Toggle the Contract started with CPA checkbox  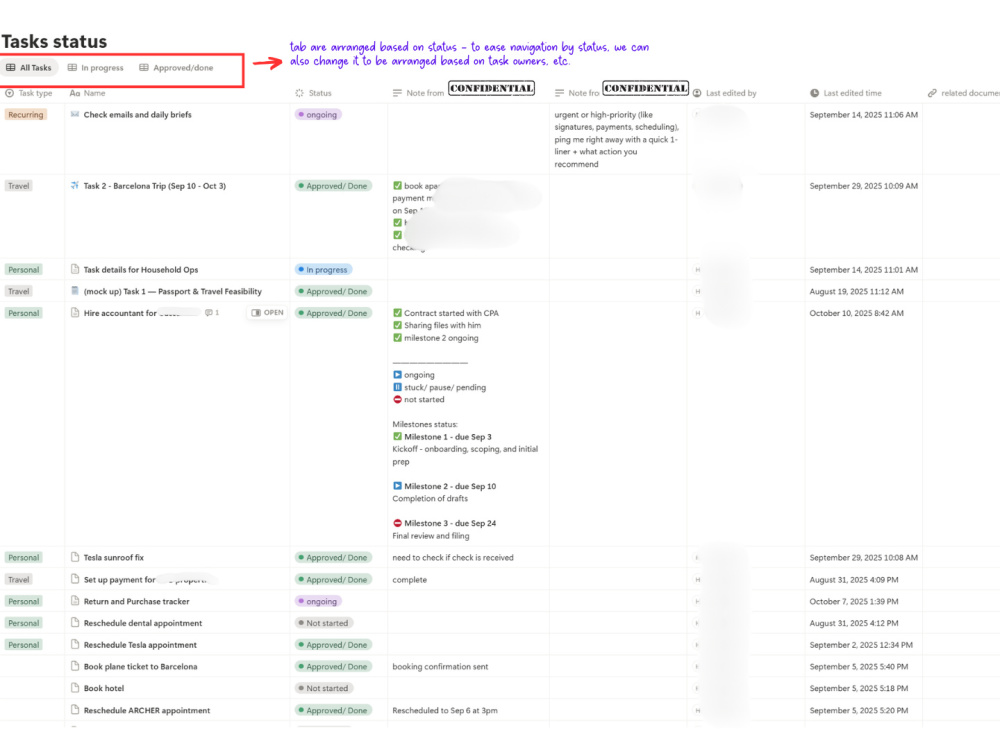click(397, 312)
